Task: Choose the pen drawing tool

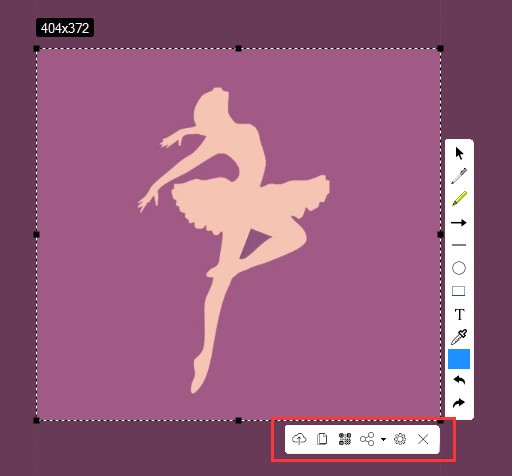Action: (x=459, y=176)
